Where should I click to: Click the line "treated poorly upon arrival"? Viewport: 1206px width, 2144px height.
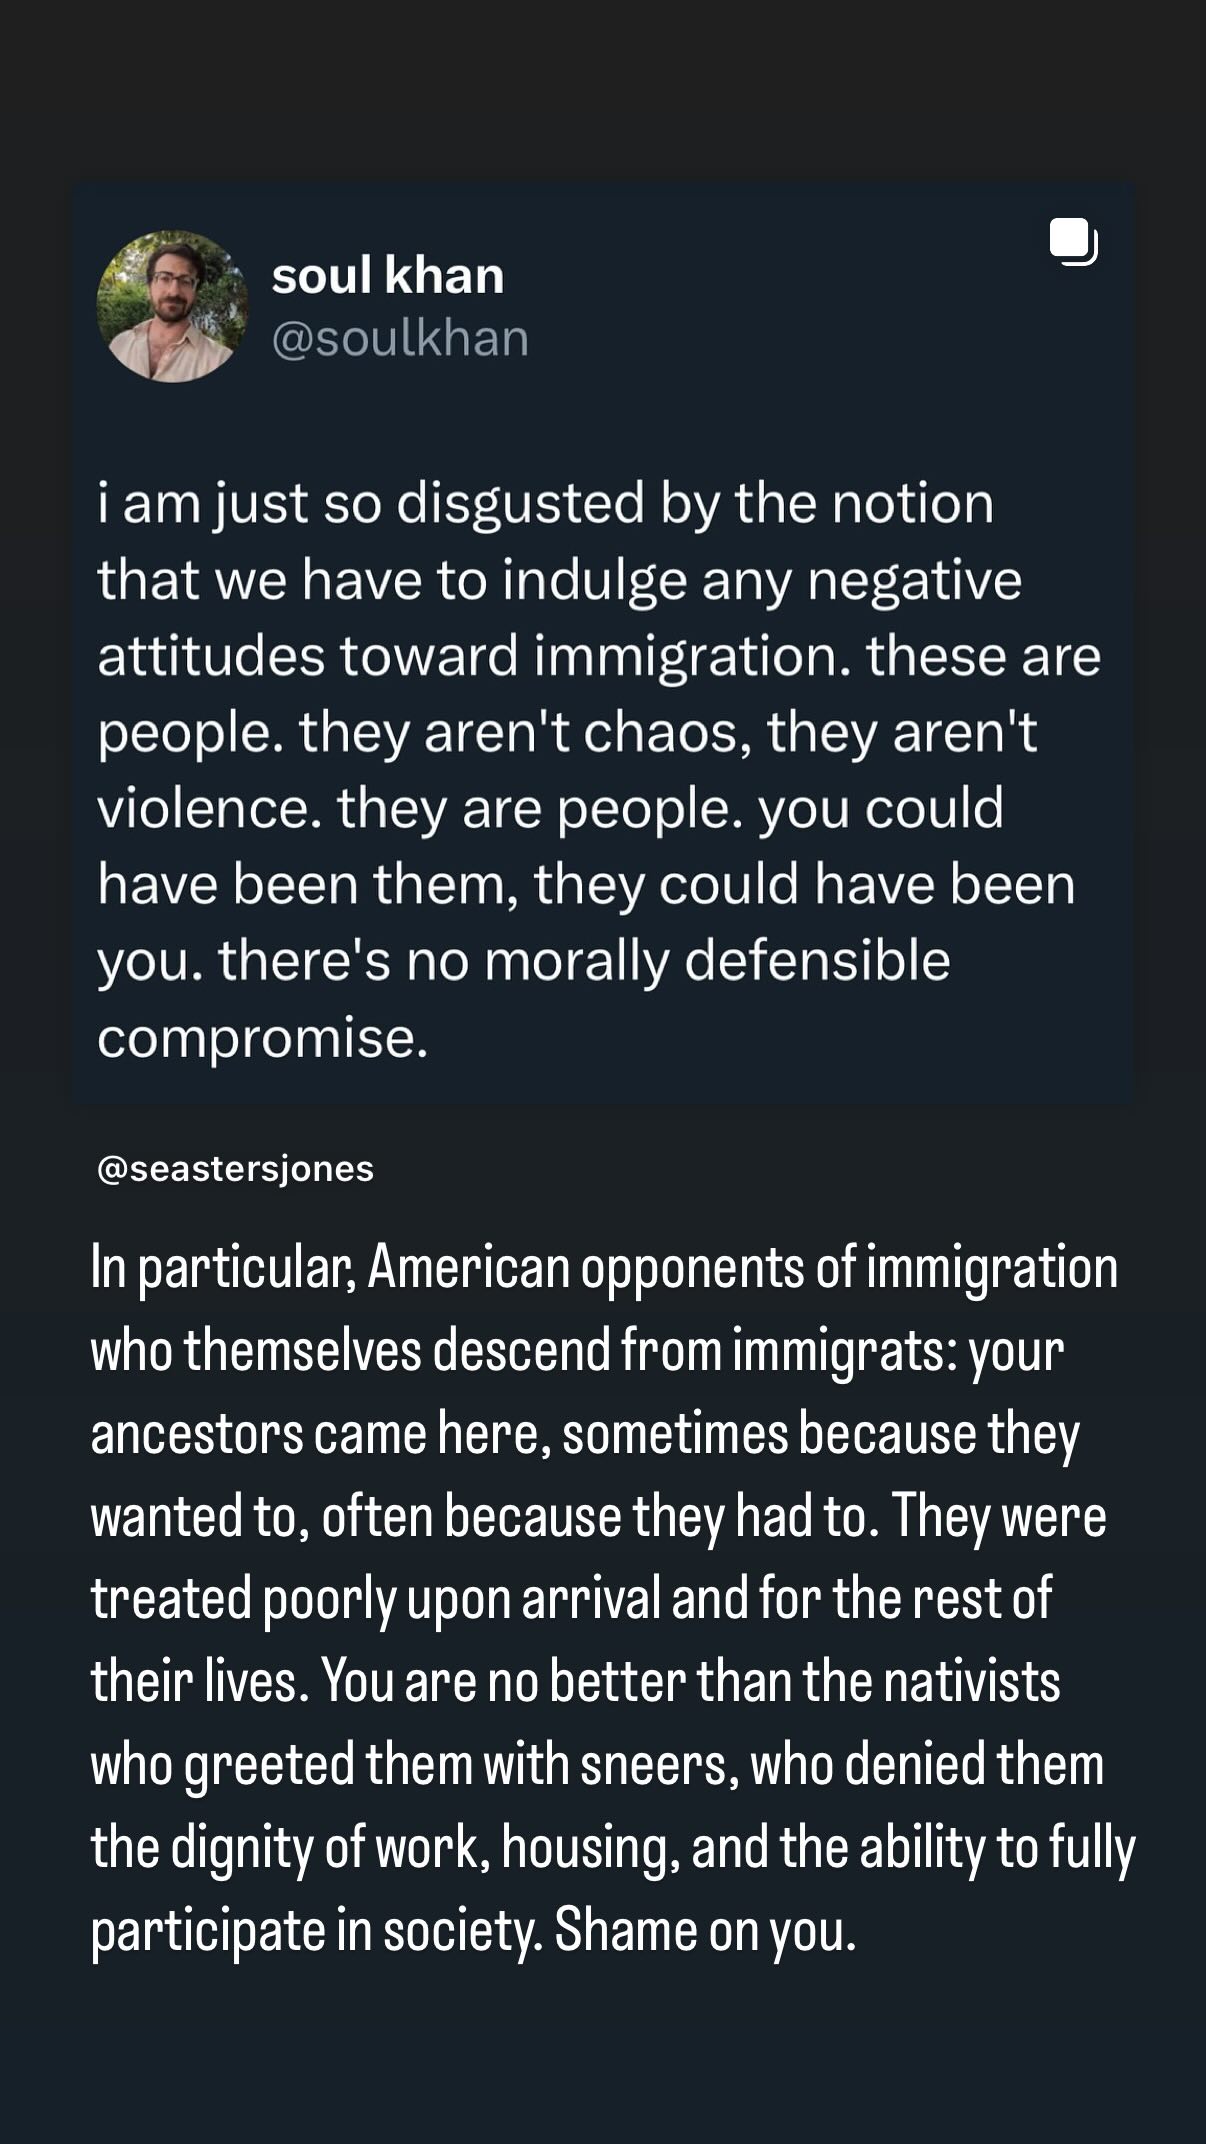click(x=570, y=1598)
